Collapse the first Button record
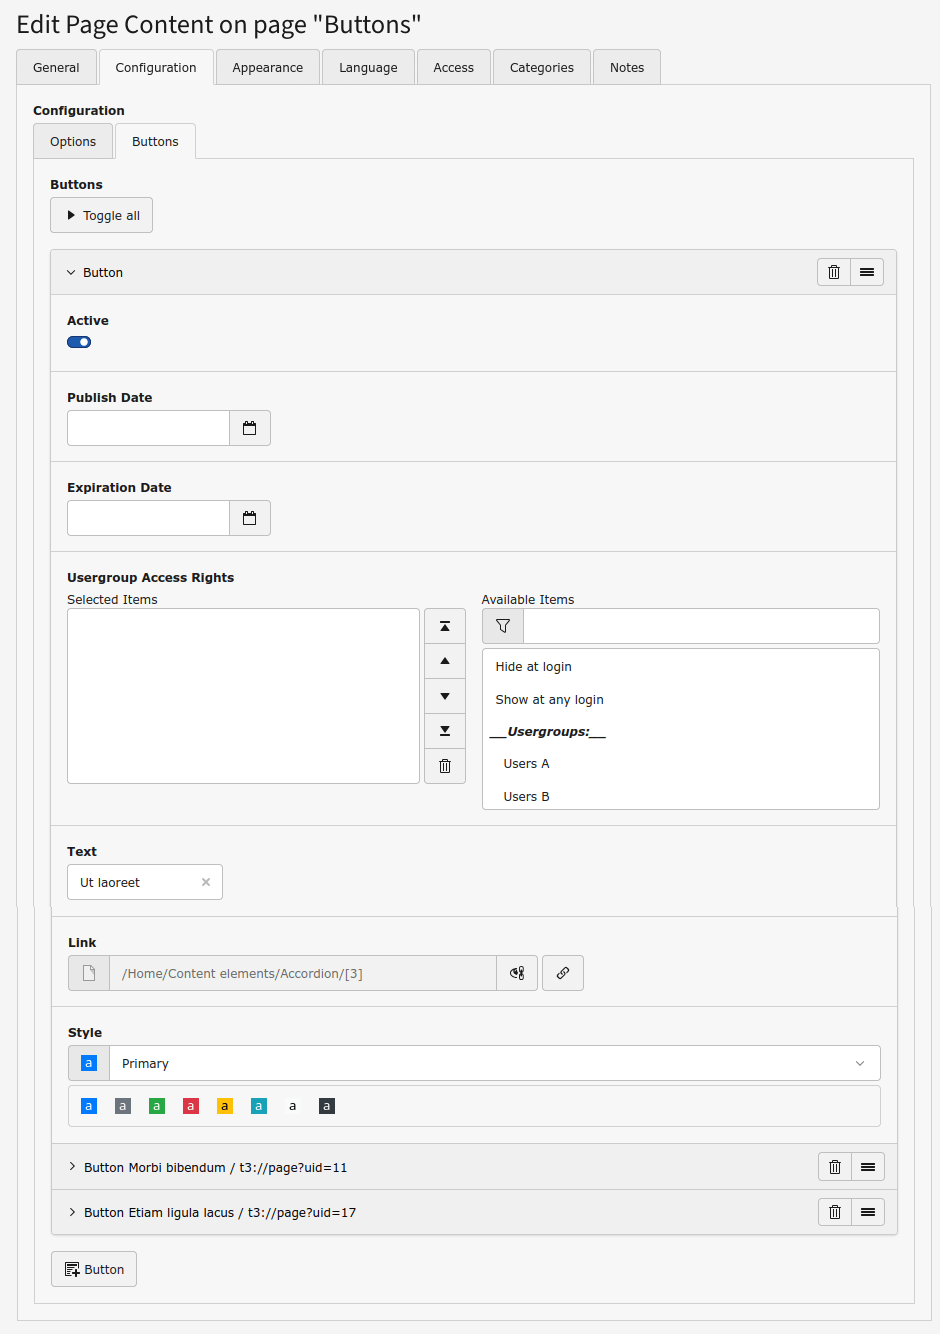This screenshot has height=1334, width=940. [x=95, y=273]
